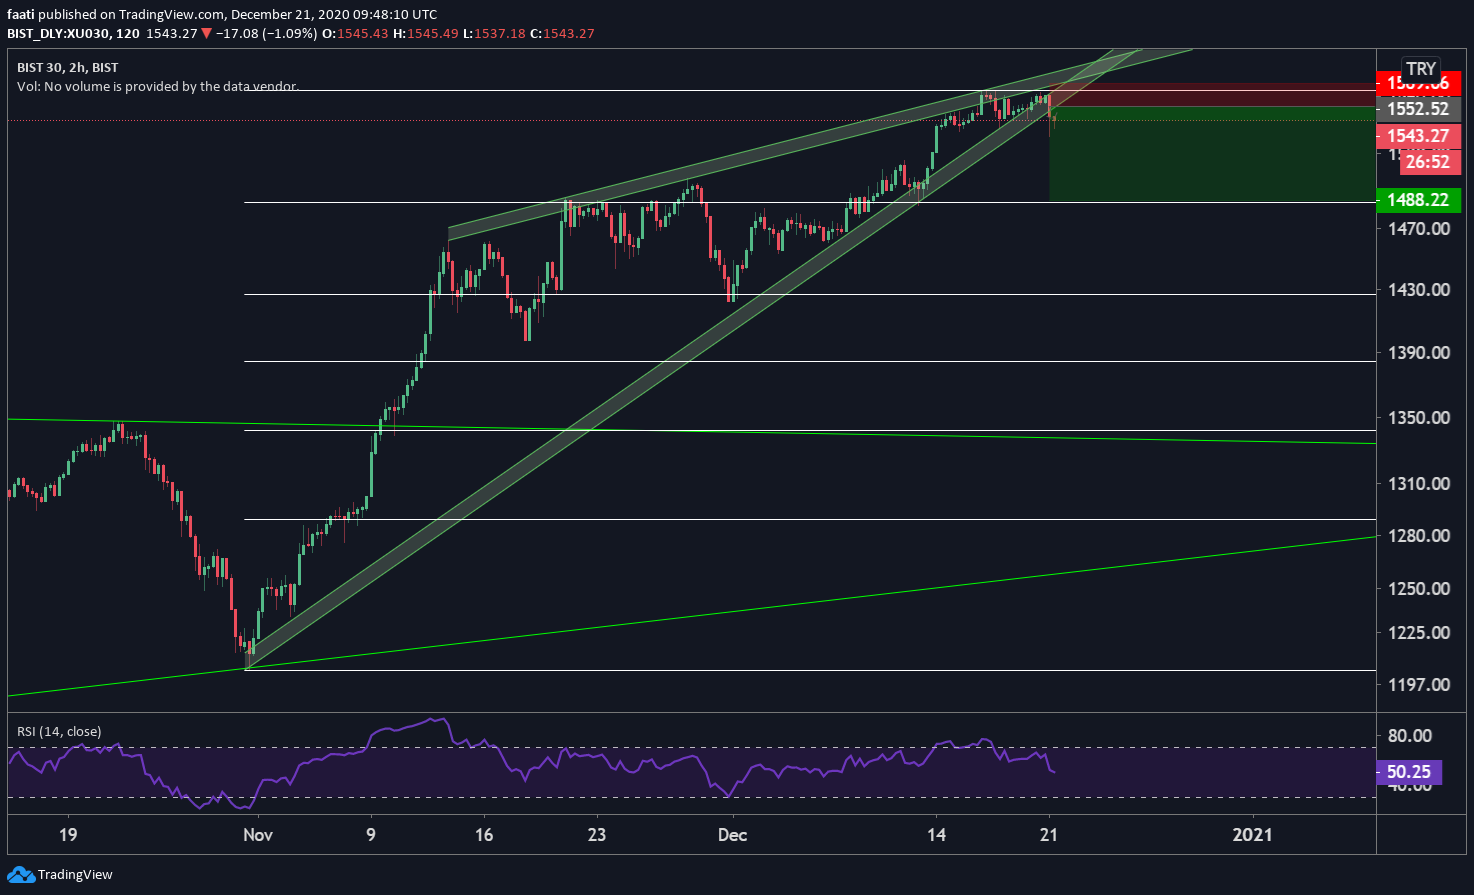Image resolution: width=1474 pixels, height=895 pixels.
Task: Click the 1280.00 price axis label
Action: (x=1418, y=536)
